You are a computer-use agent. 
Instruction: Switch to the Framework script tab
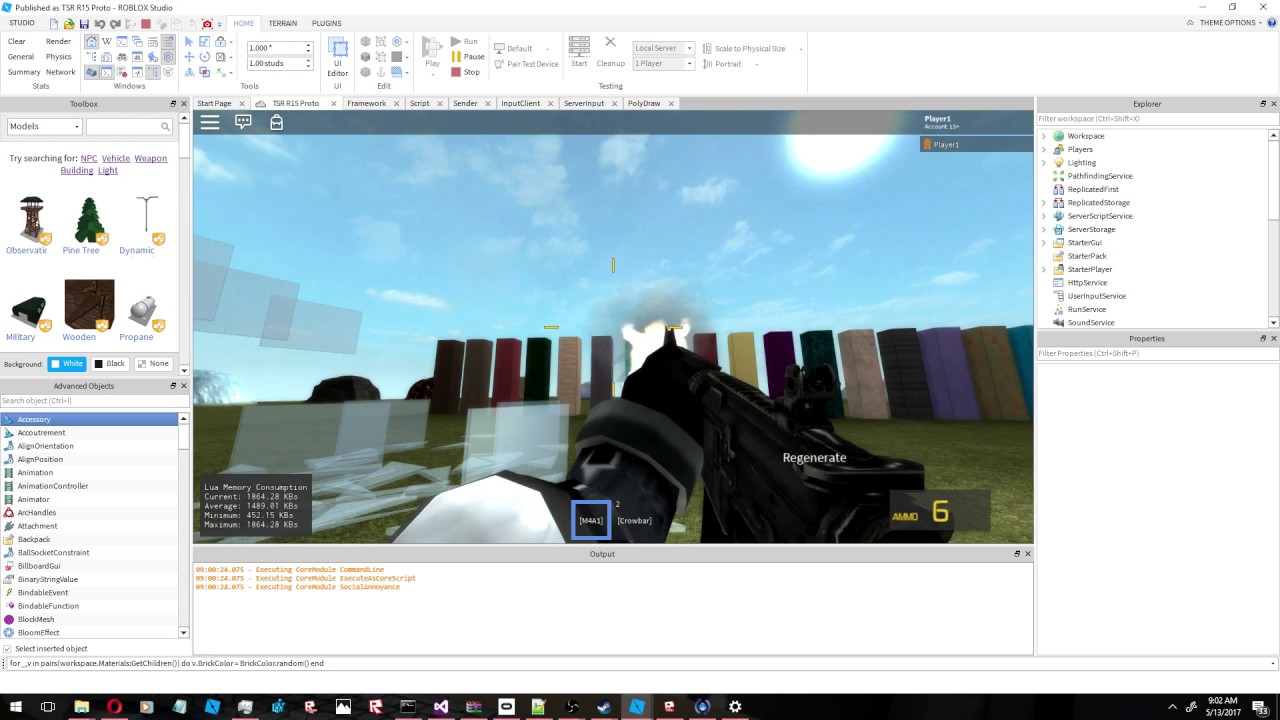coord(366,103)
